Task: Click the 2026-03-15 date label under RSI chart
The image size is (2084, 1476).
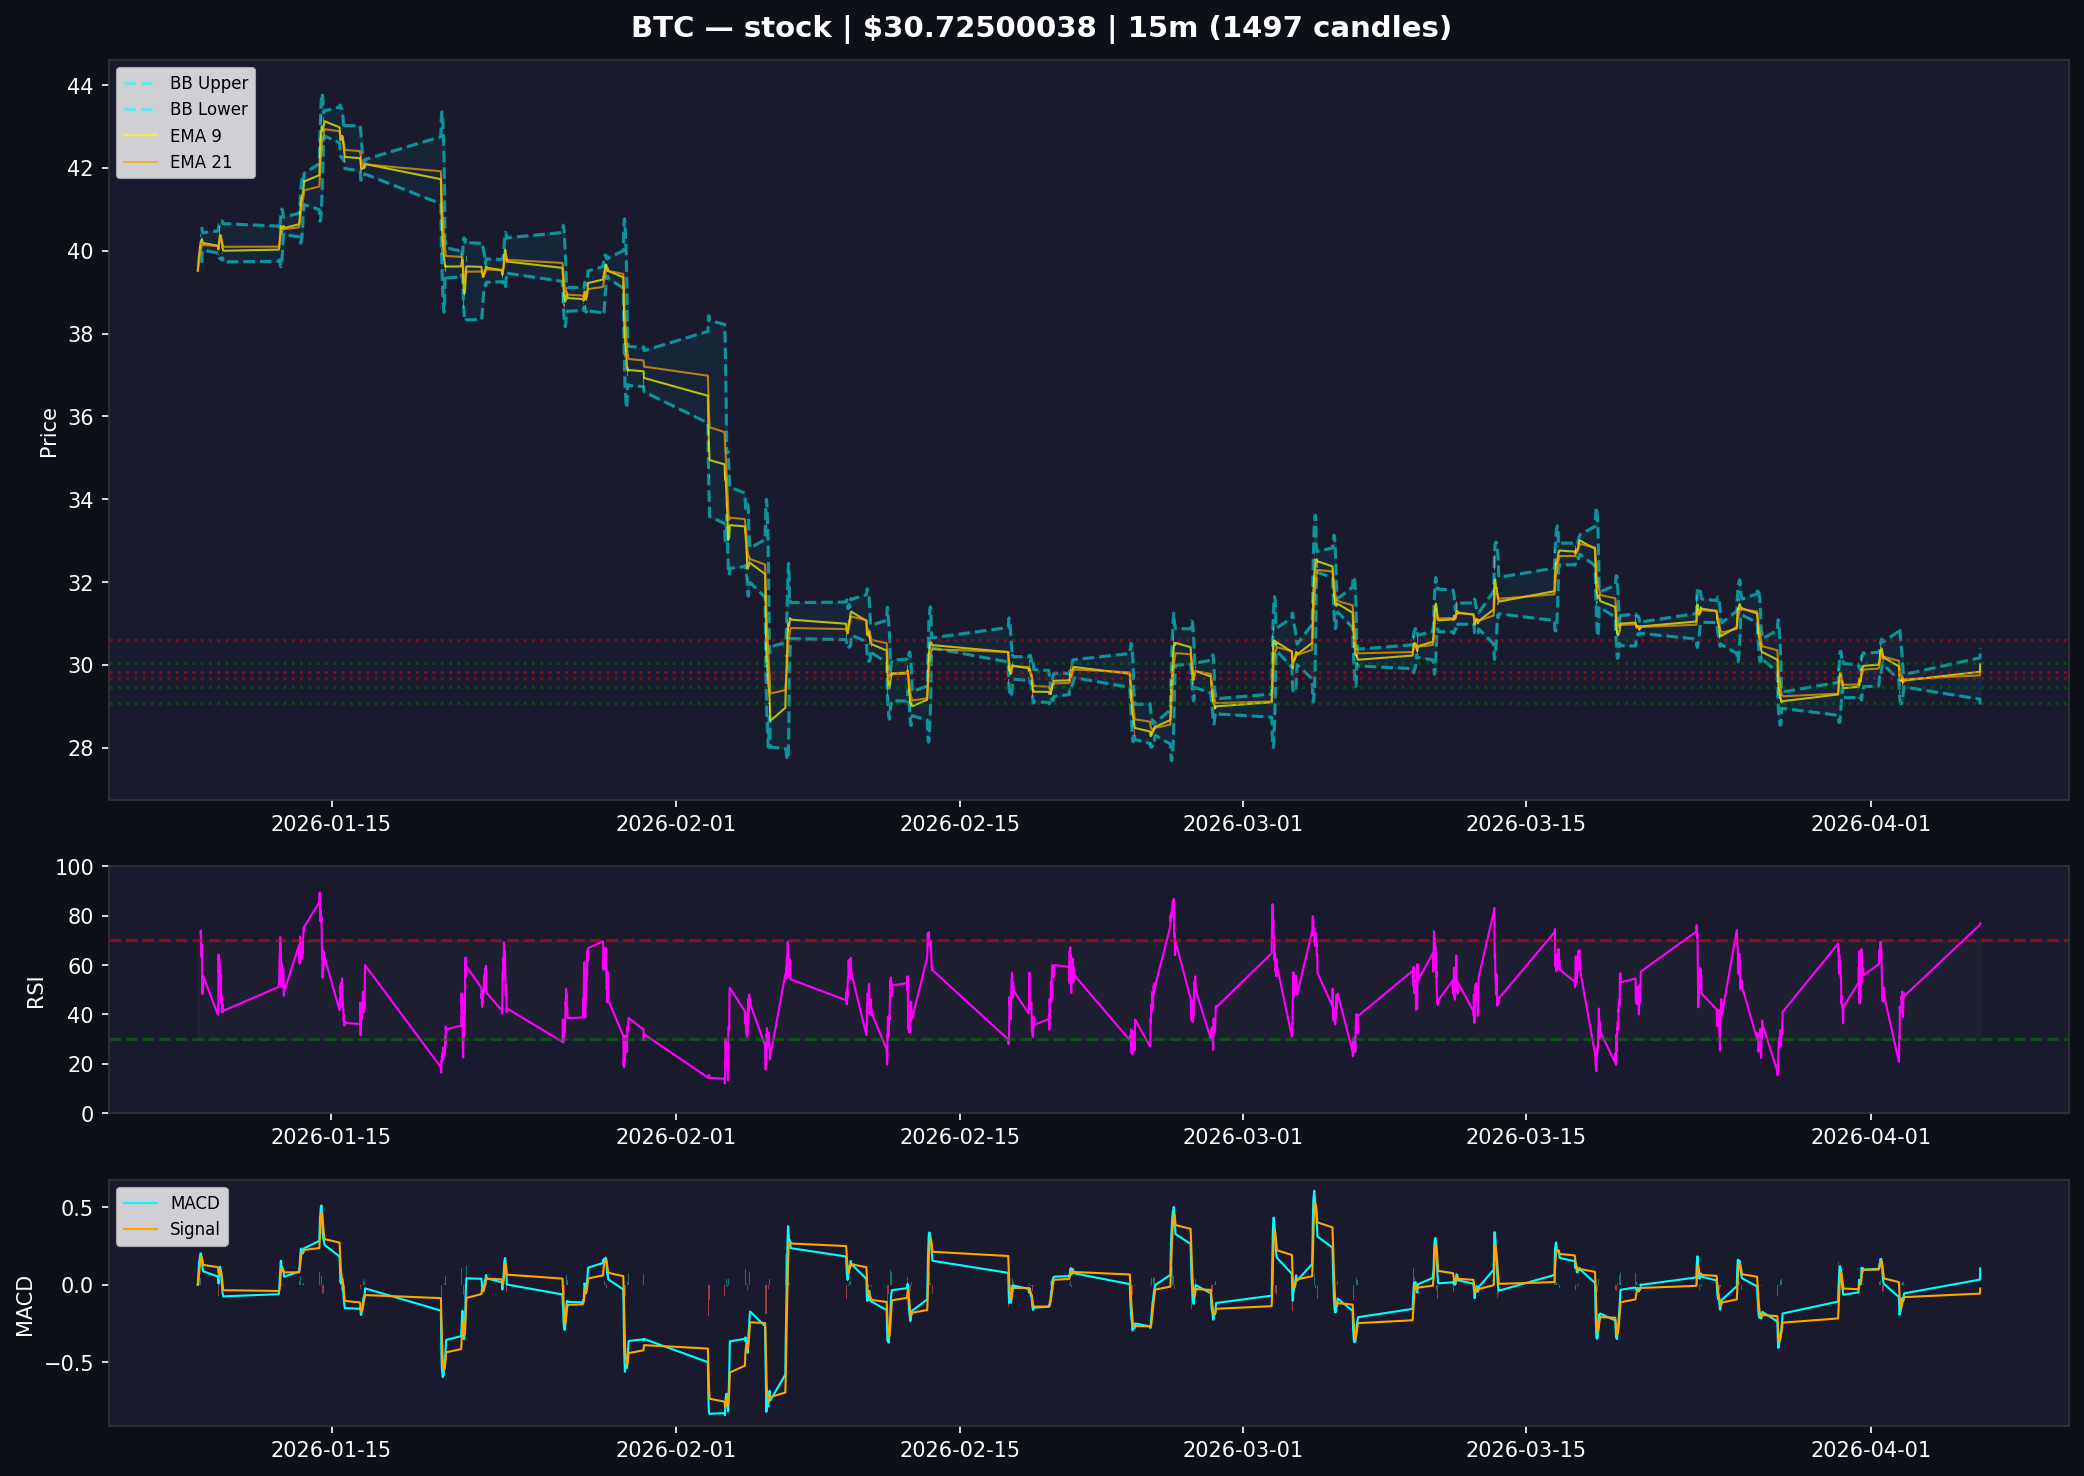Action: (x=1526, y=1137)
